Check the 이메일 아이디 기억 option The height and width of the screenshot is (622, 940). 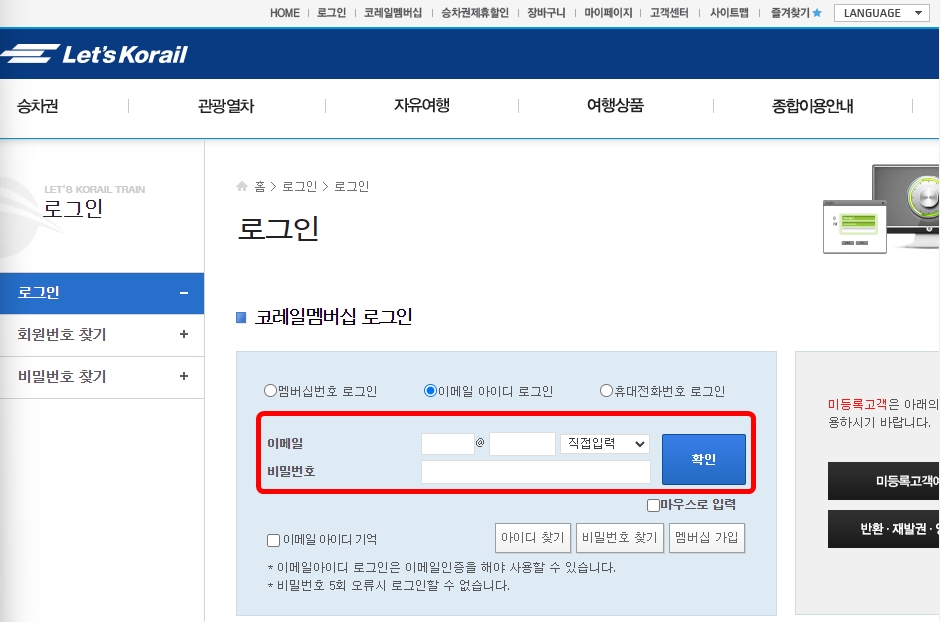point(272,540)
